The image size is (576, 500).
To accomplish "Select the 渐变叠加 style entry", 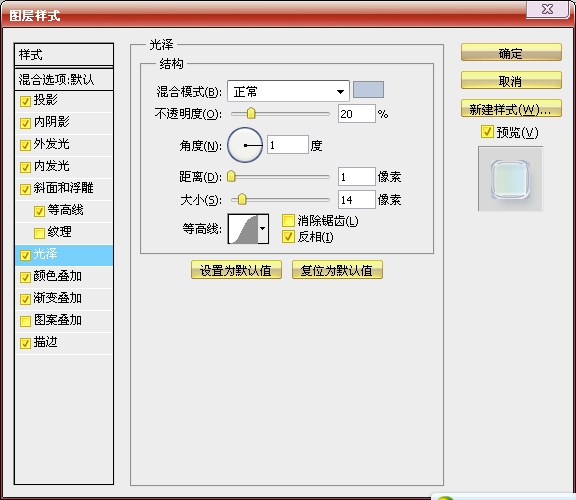I will (64, 299).
